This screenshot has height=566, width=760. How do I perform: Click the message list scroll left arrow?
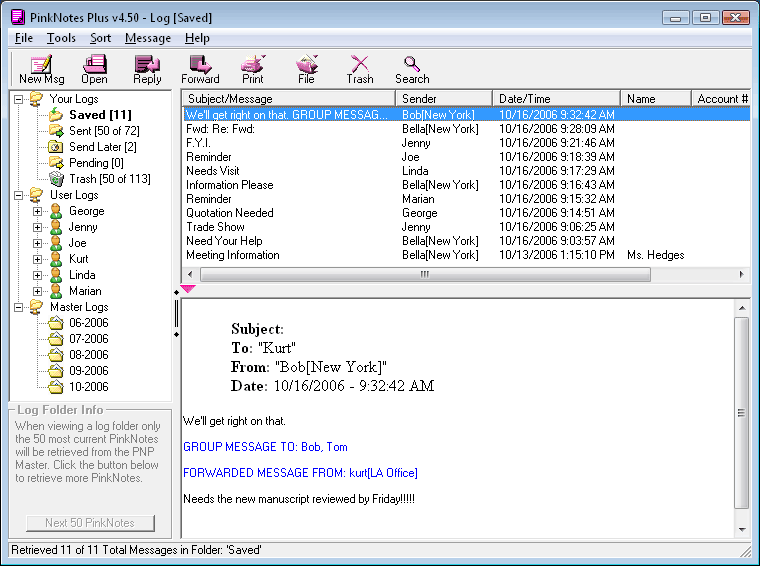[x=190, y=274]
